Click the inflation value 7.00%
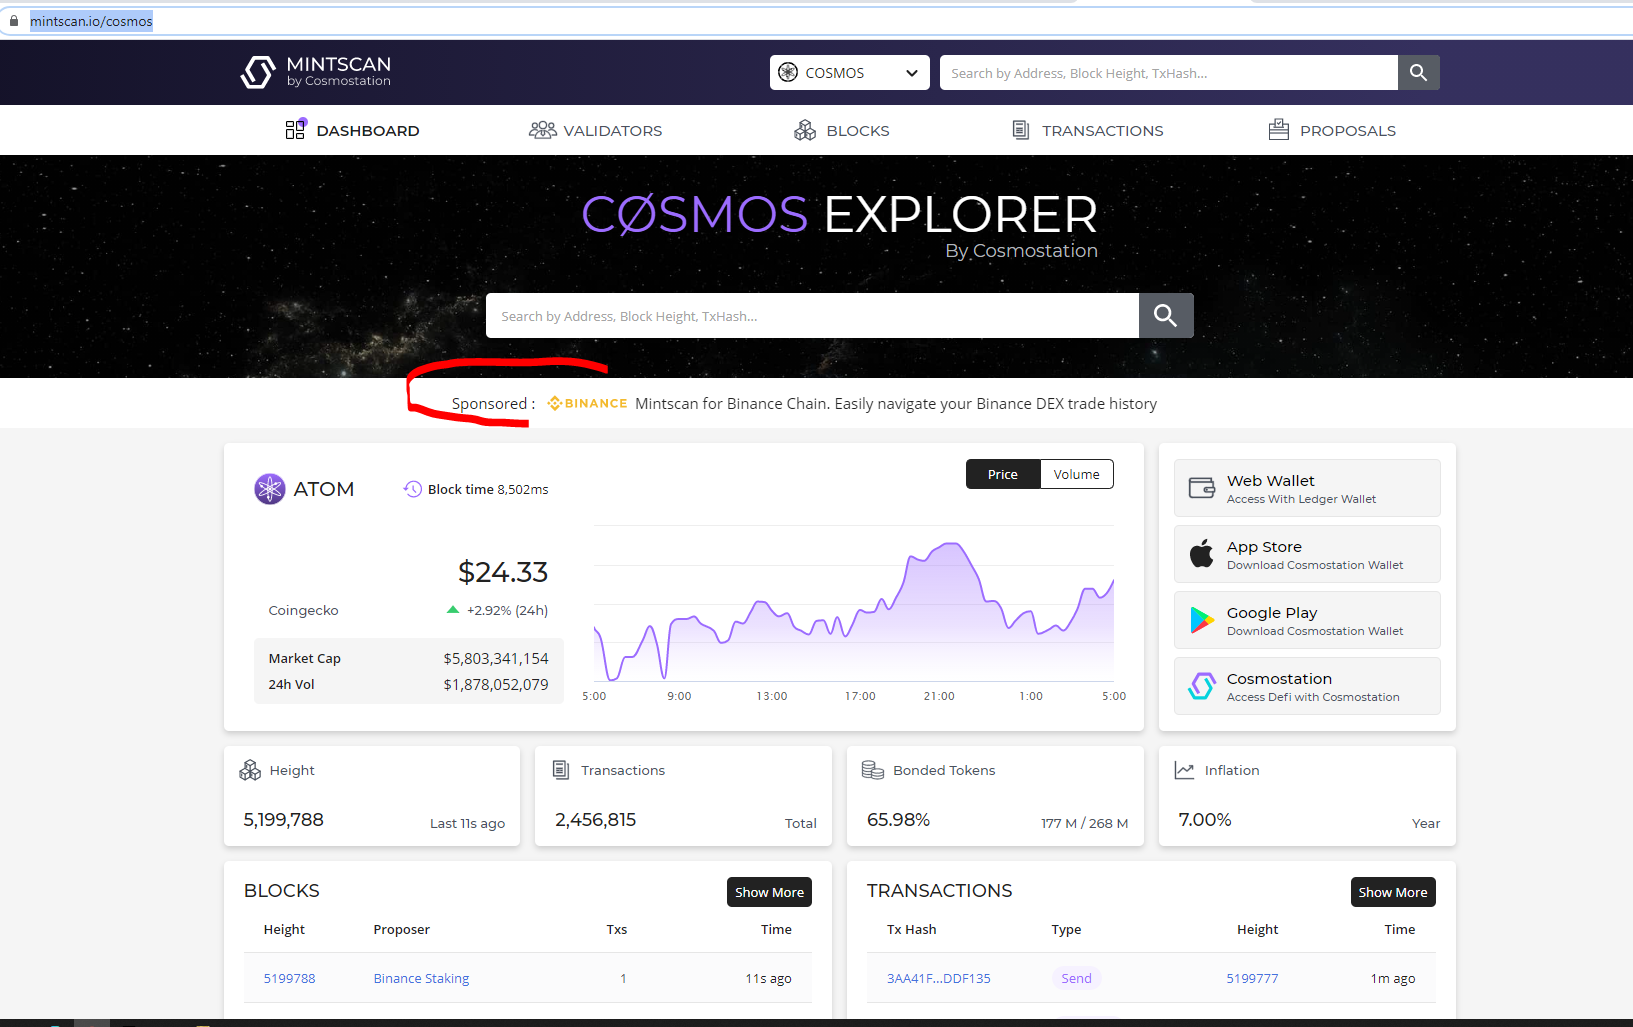Screen dimensions: 1633x1027 1205,819
